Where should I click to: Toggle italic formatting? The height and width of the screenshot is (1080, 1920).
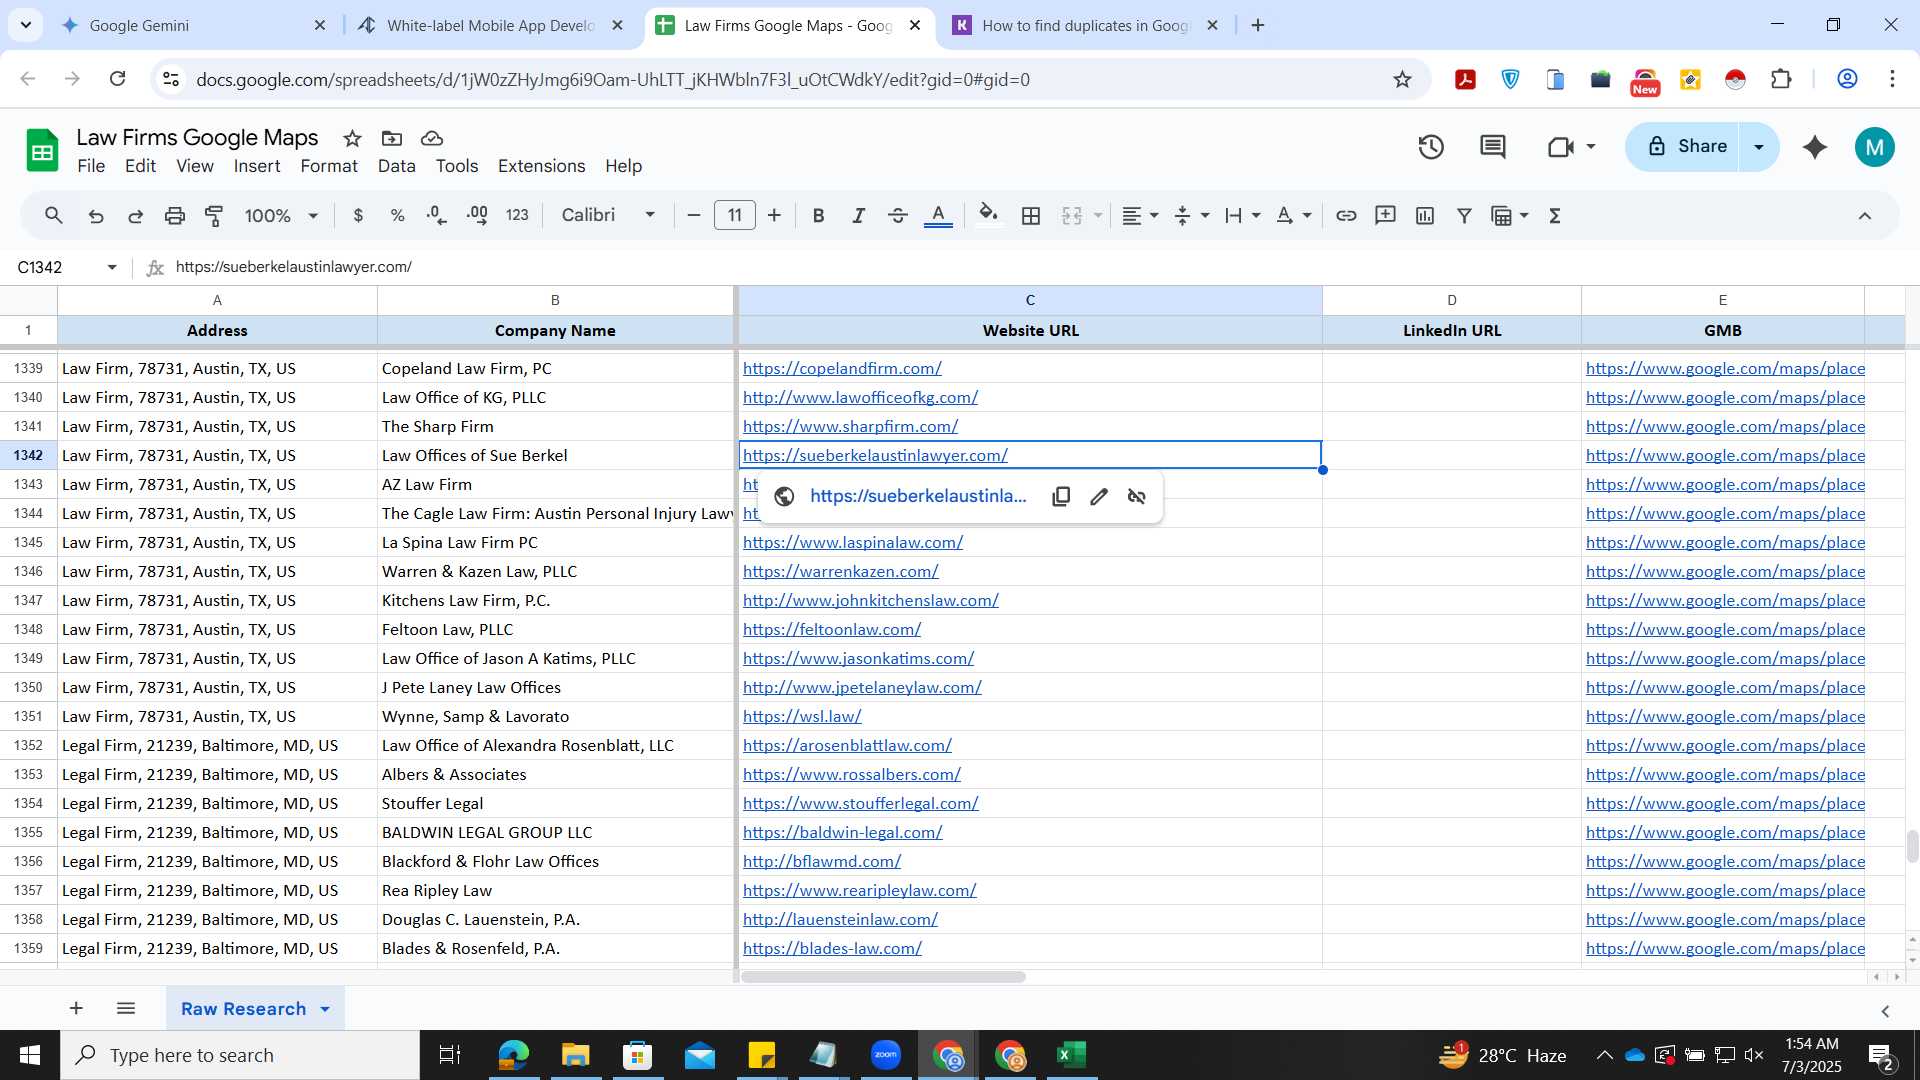click(858, 215)
